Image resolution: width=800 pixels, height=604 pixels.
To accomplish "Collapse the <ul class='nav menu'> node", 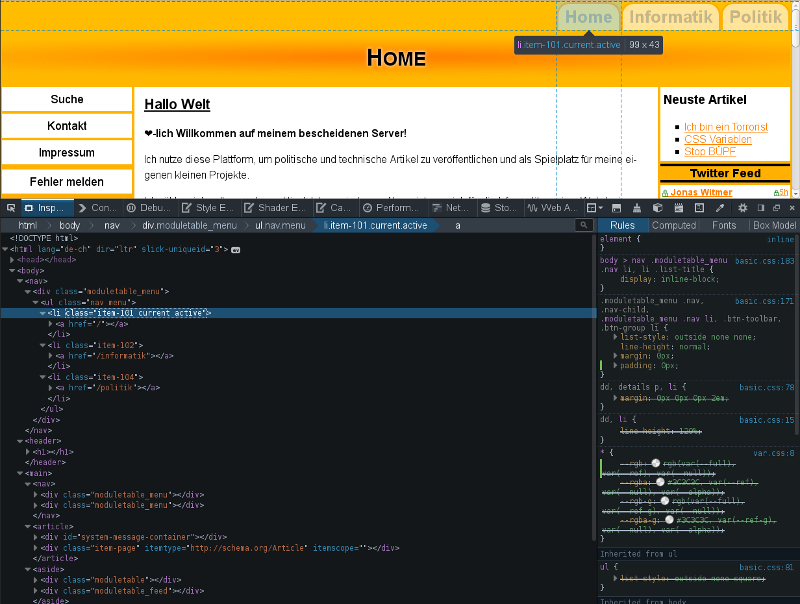I will 33,302.
